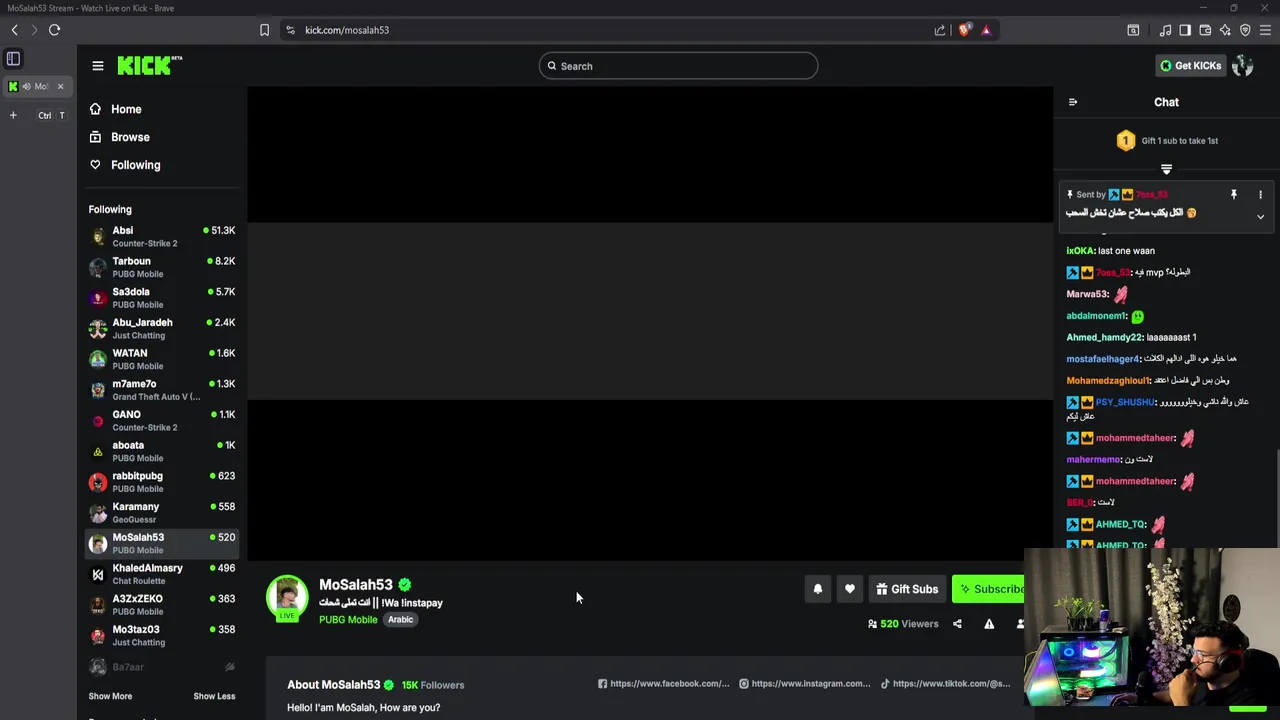Screen dimensions: 1280x720
Task: Click Show Less under Following
Action: pyautogui.click(x=214, y=696)
